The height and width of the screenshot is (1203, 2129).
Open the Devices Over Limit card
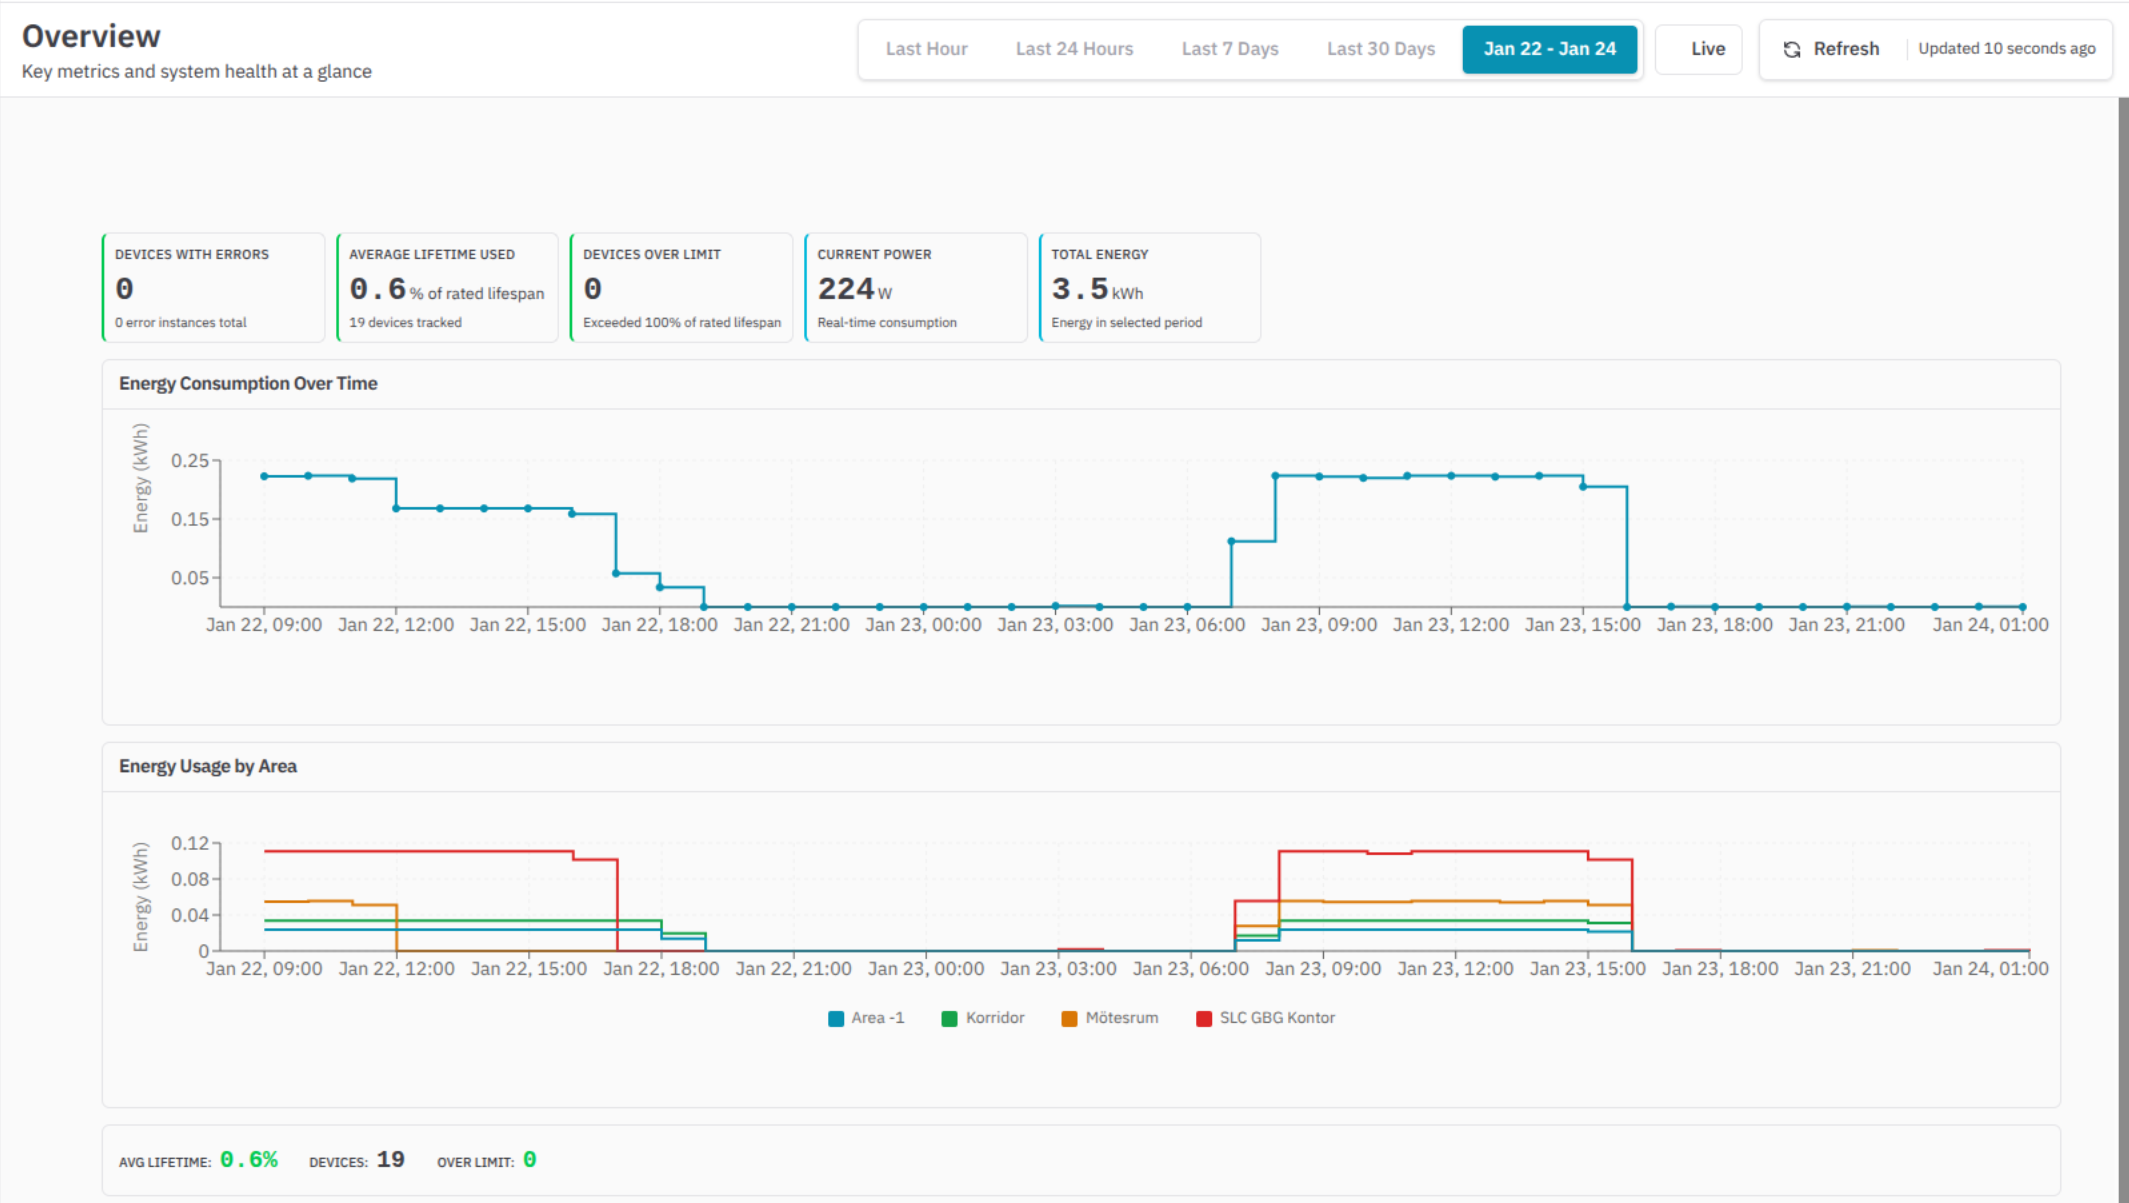point(681,288)
